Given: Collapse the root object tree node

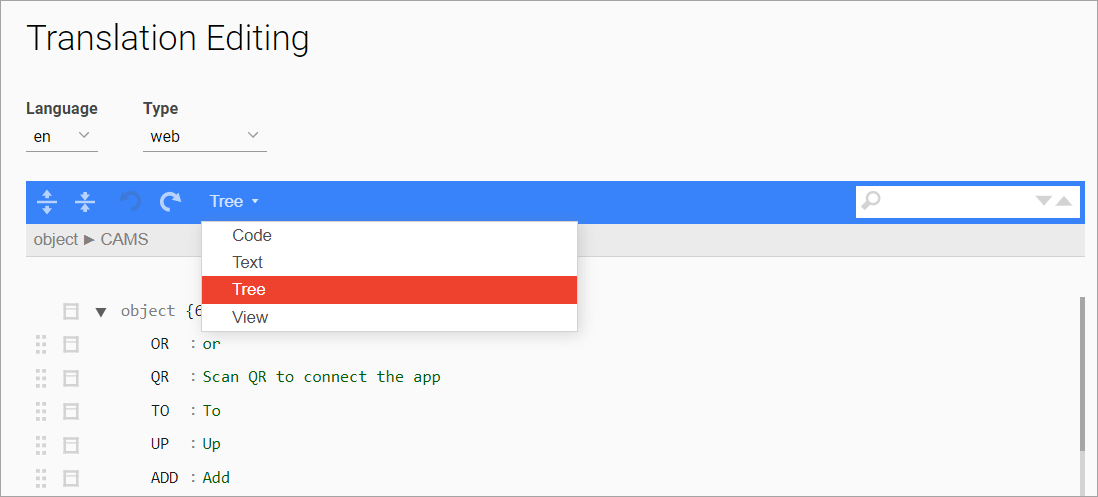Looking at the screenshot, I should (x=101, y=312).
